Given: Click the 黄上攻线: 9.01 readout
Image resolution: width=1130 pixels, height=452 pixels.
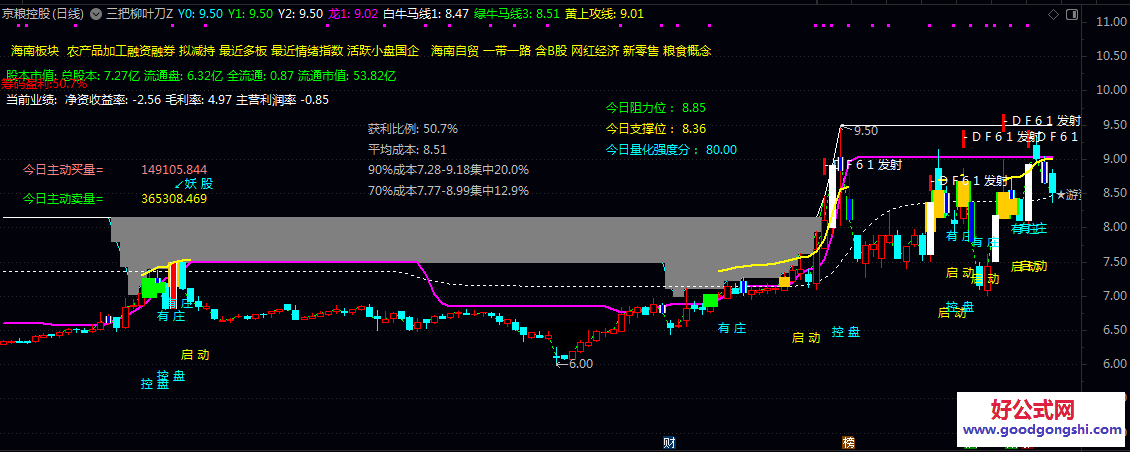Looking at the screenshot, I should tap(604, 14).
